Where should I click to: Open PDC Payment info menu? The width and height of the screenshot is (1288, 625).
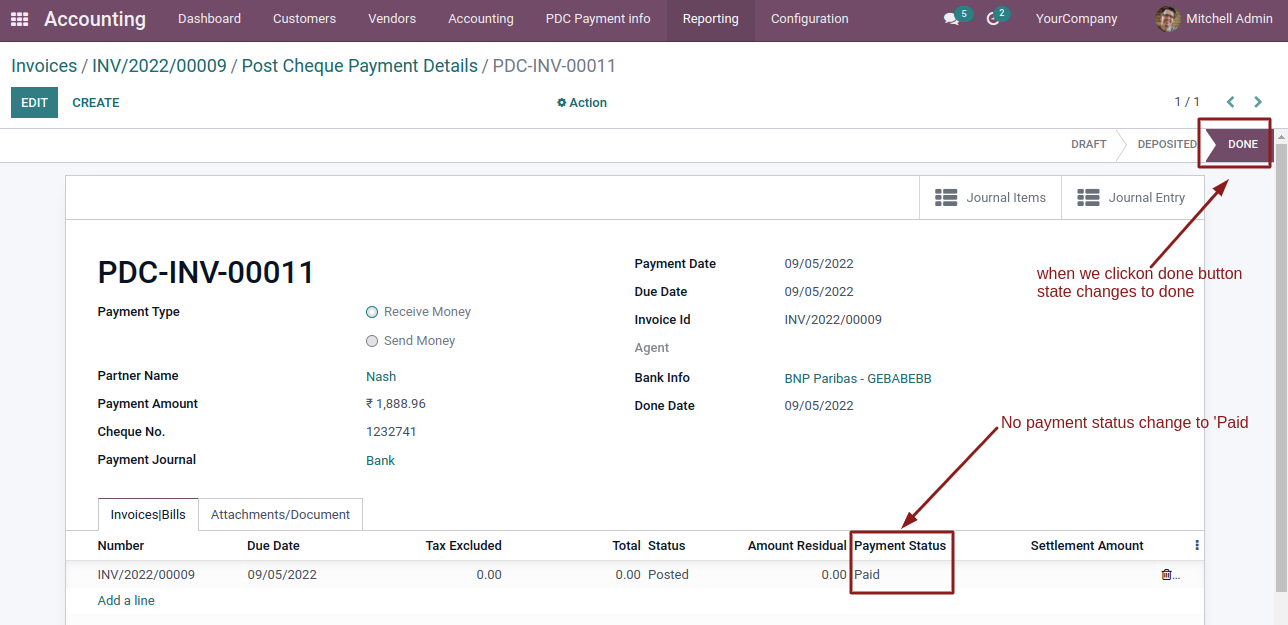coord(598,19)
